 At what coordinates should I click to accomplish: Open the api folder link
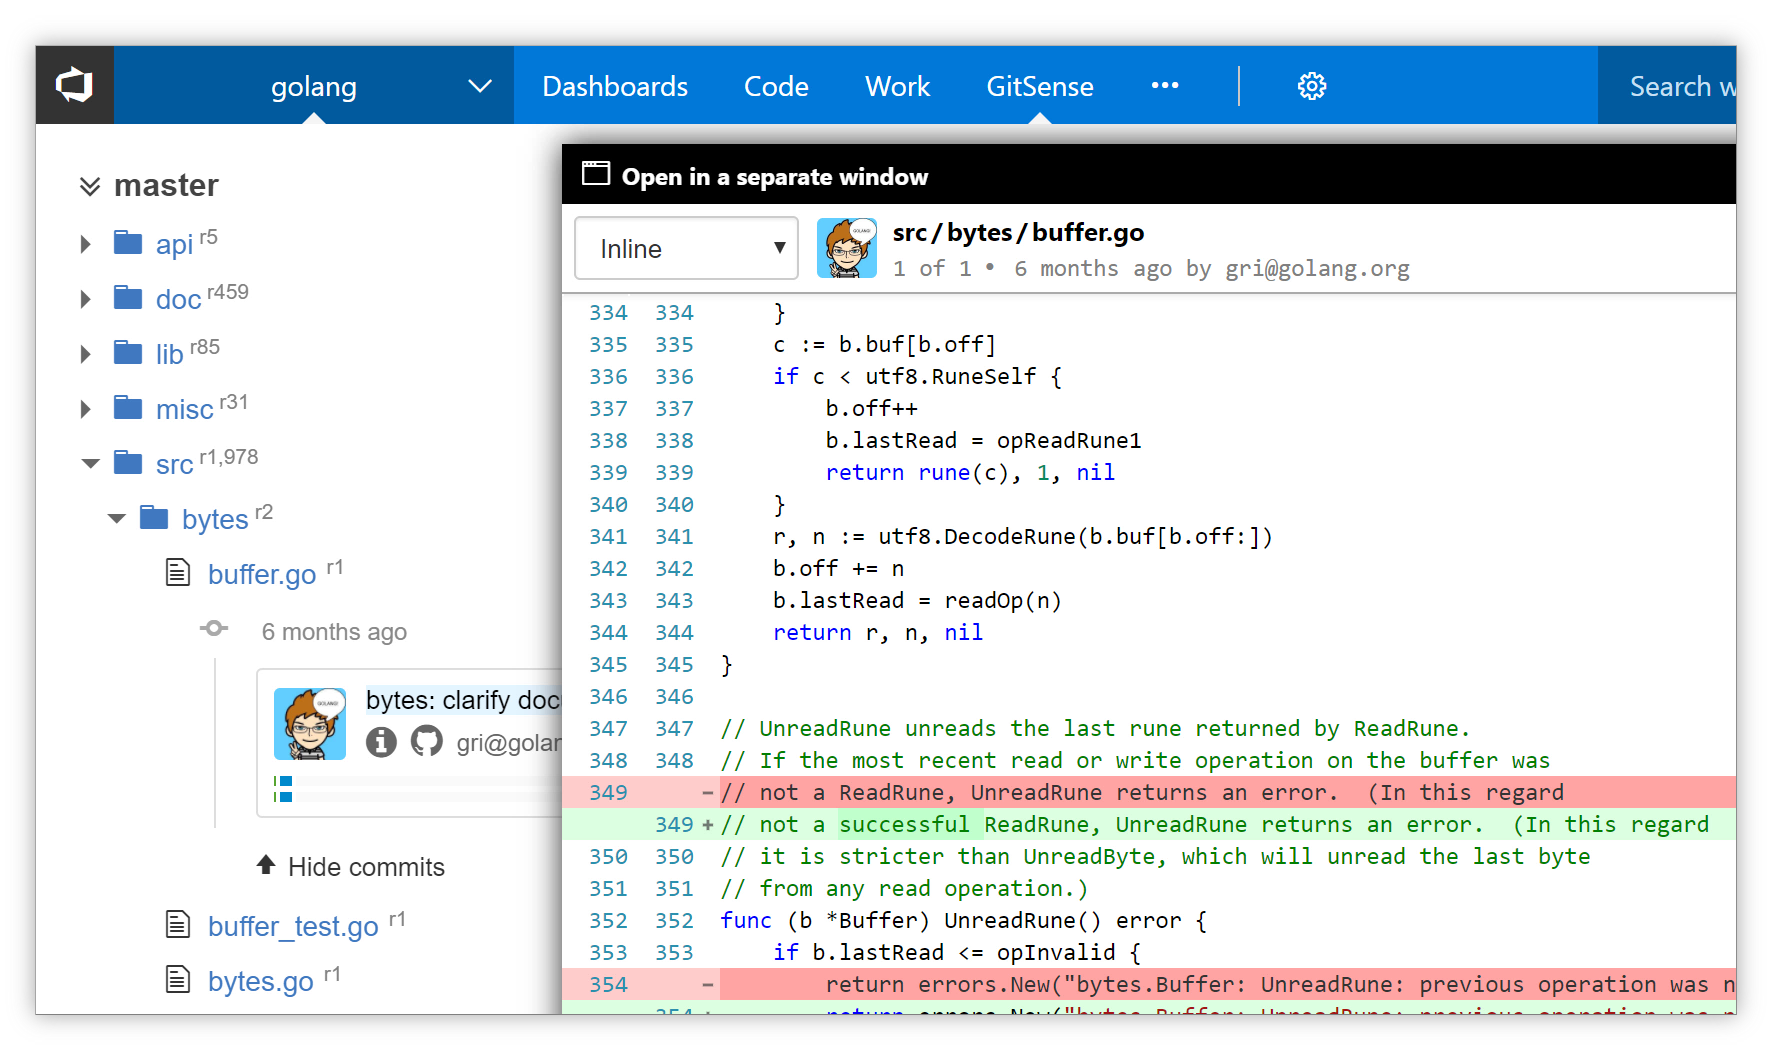click(174, 244)
